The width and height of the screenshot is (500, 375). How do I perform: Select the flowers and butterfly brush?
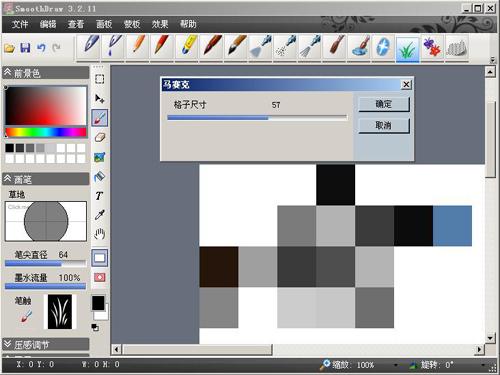pyautogui.click(x=432, y=47)
